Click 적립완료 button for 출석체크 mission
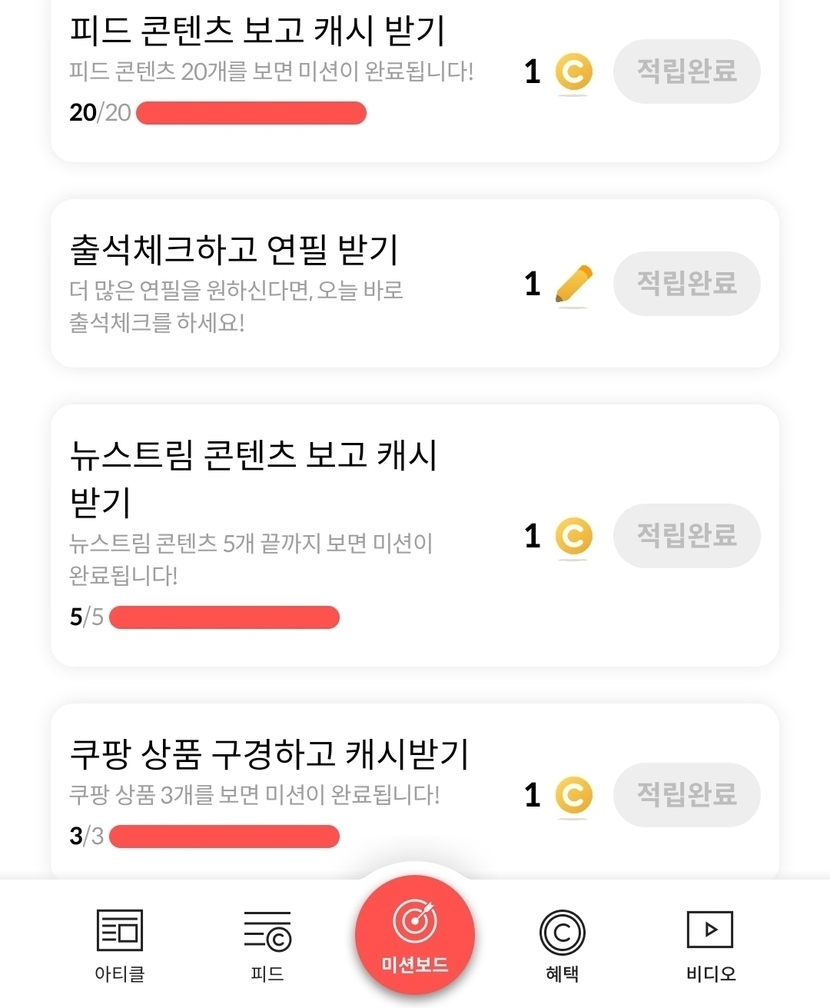This screenshot has width=830, height=1008. [686, 284]
